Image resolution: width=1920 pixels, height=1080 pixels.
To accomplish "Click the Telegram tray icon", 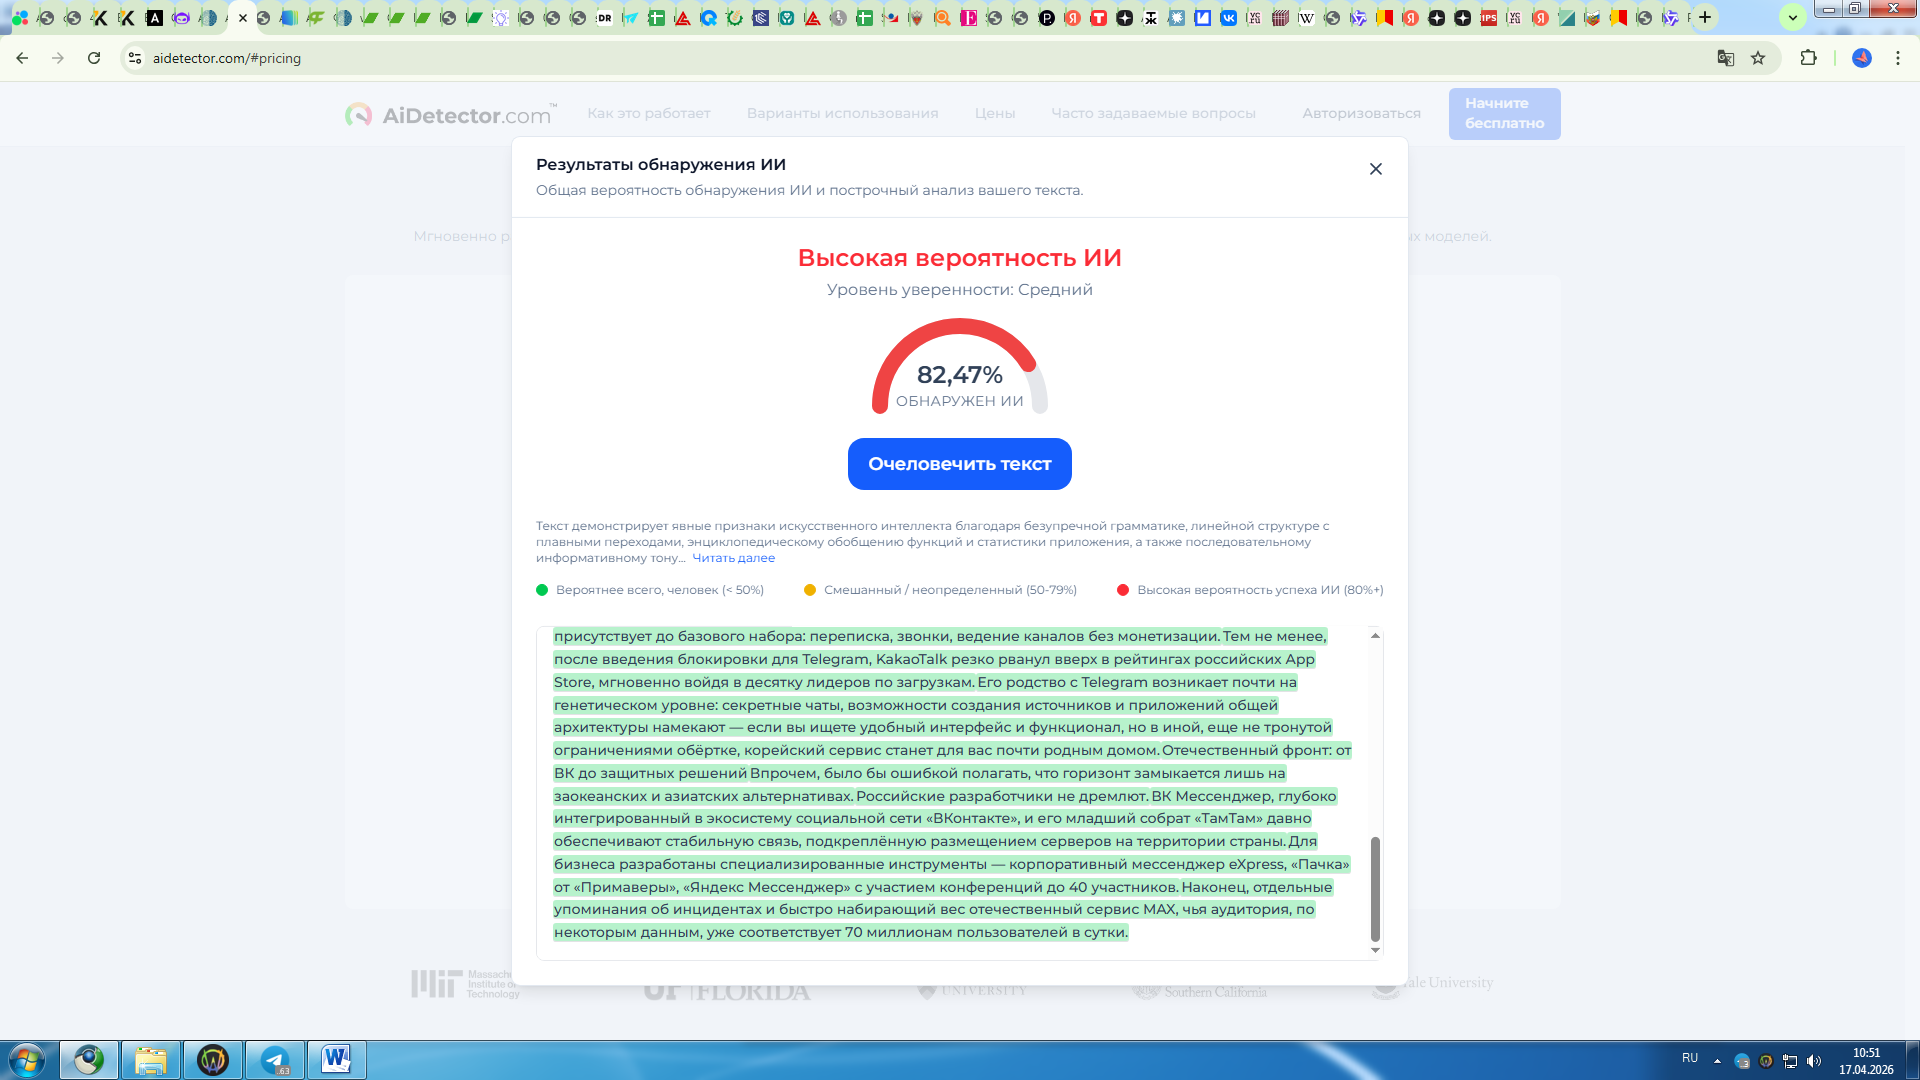I will (x=1742, y=1061).
